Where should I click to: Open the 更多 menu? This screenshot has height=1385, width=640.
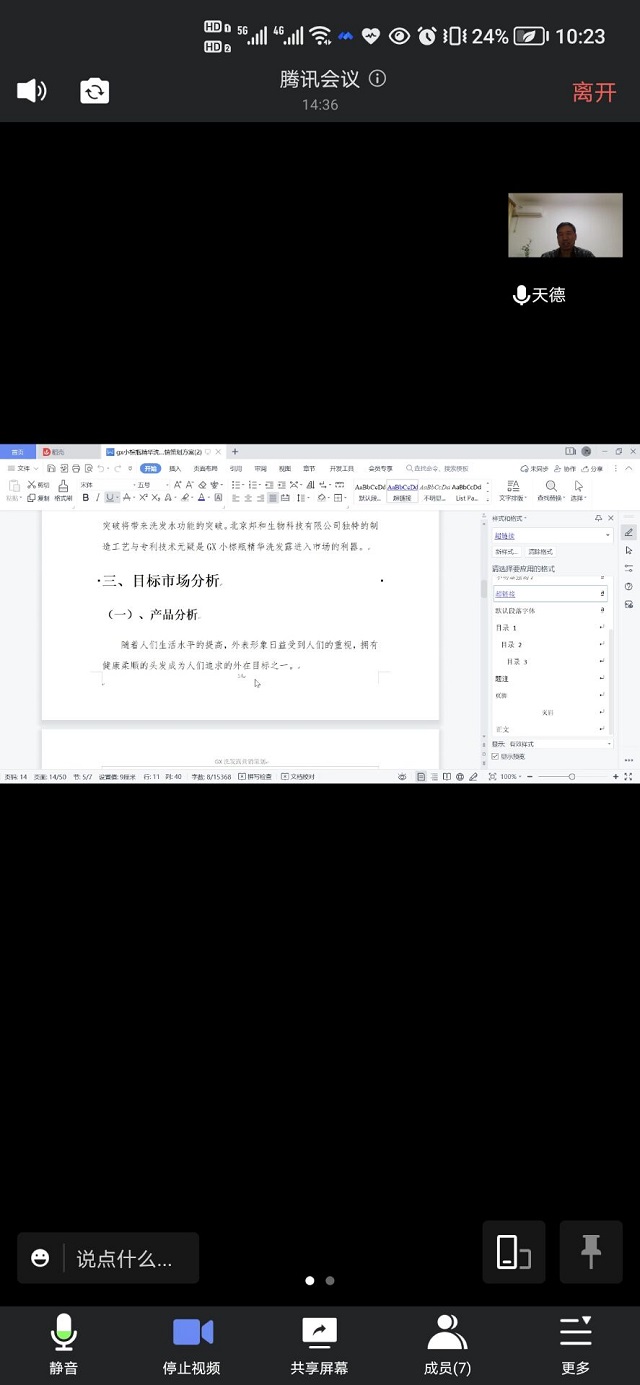(576, 1345)
